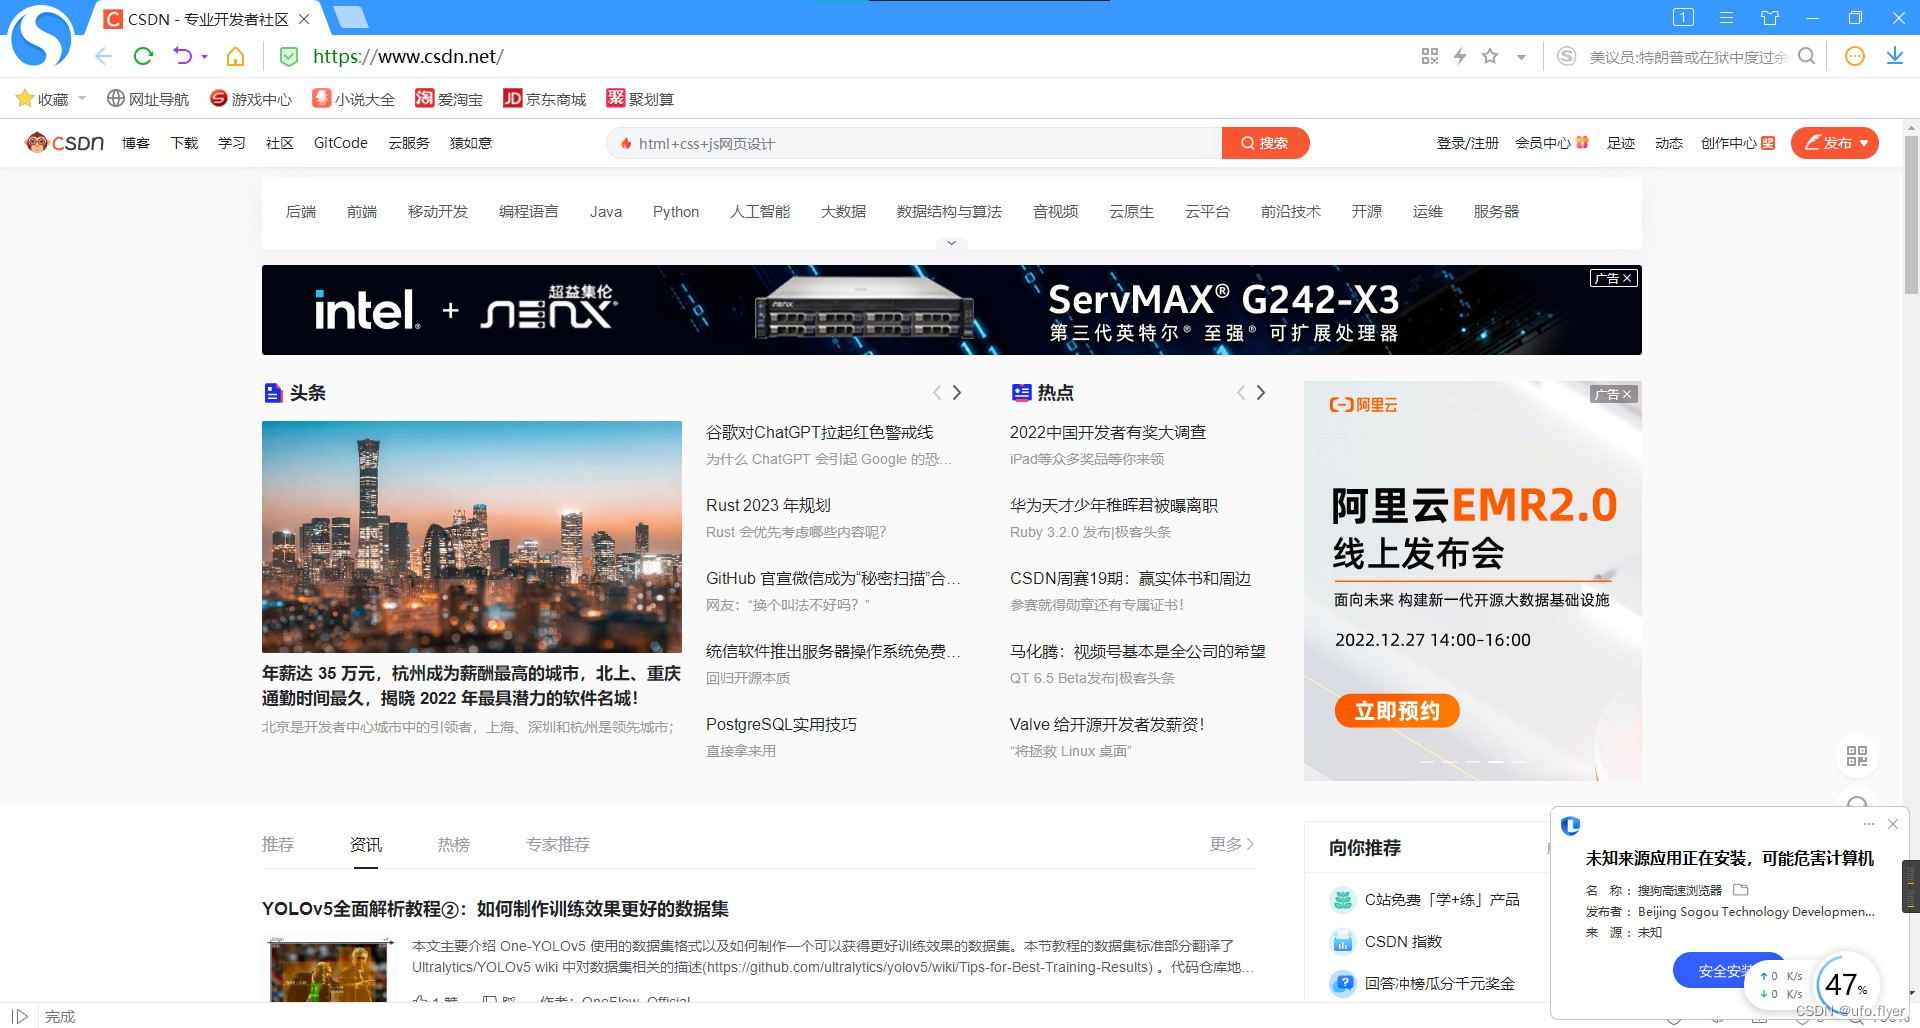Click the folder icon beside 搜狗高速浏览器
Image resolution: width=1920 pixels, height=1028 pixels.
point(1740,889)
